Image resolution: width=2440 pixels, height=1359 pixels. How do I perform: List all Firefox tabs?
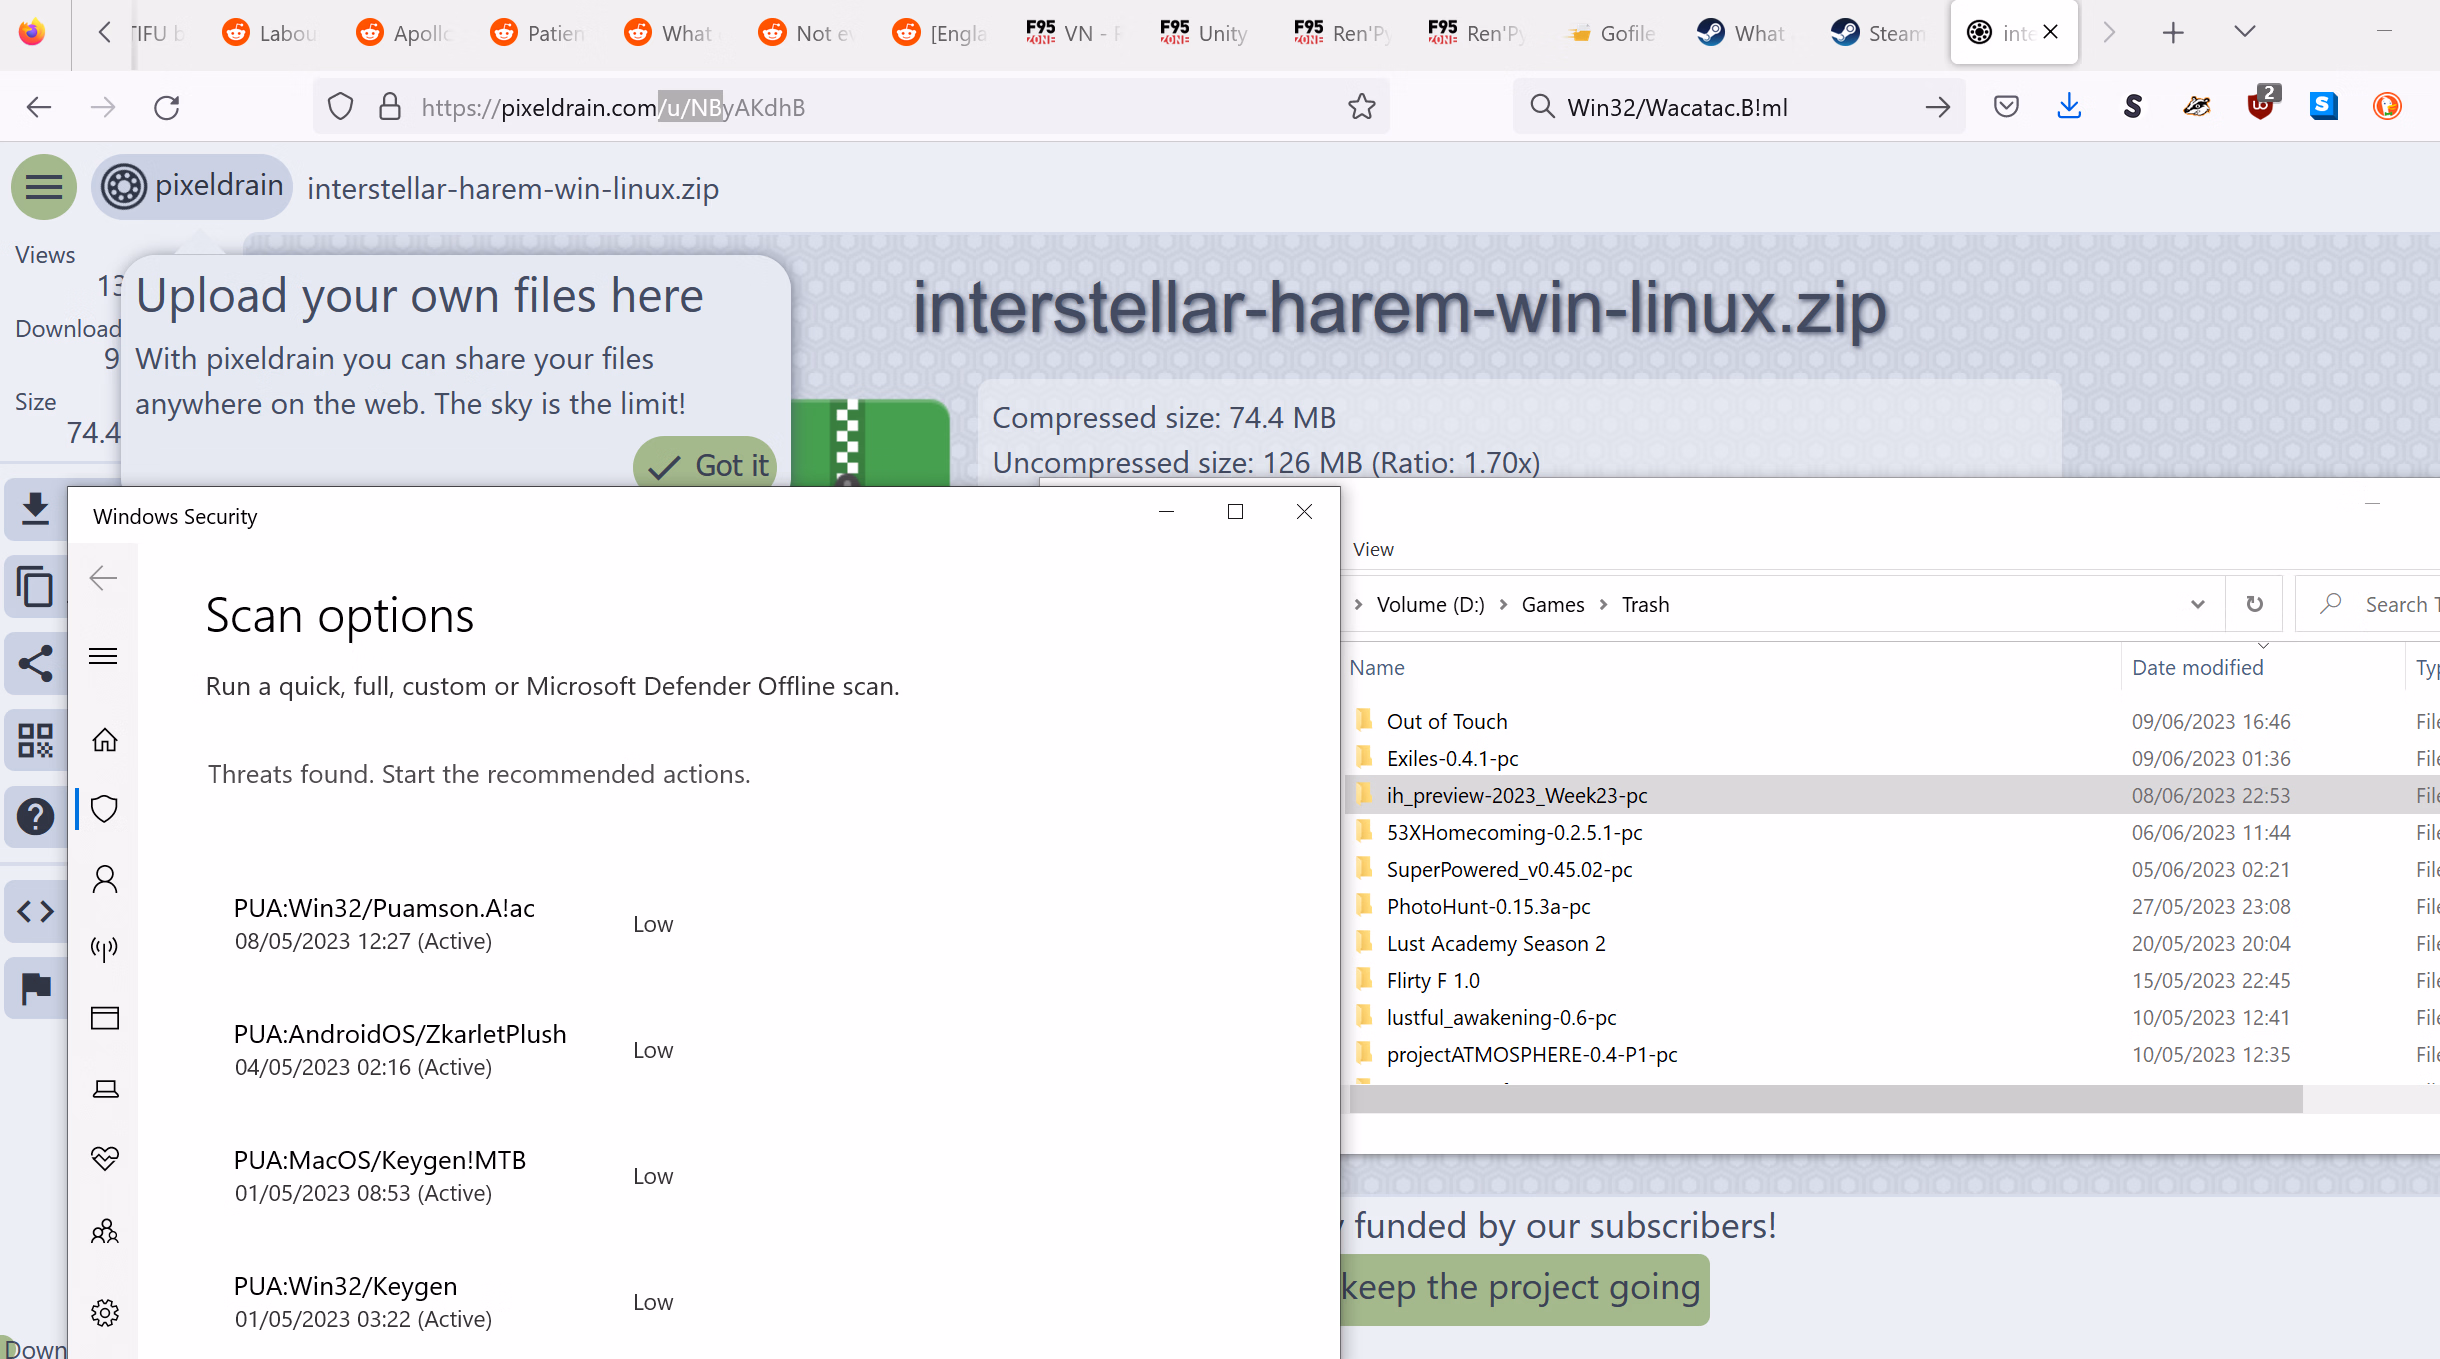[2245, 32]
